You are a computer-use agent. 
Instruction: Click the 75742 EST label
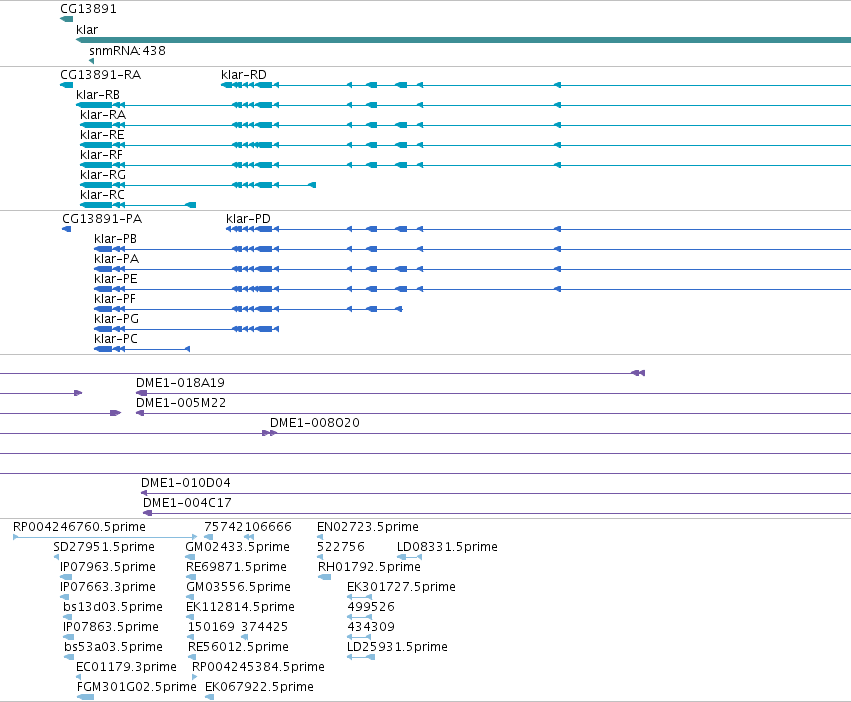coord(224,527)
